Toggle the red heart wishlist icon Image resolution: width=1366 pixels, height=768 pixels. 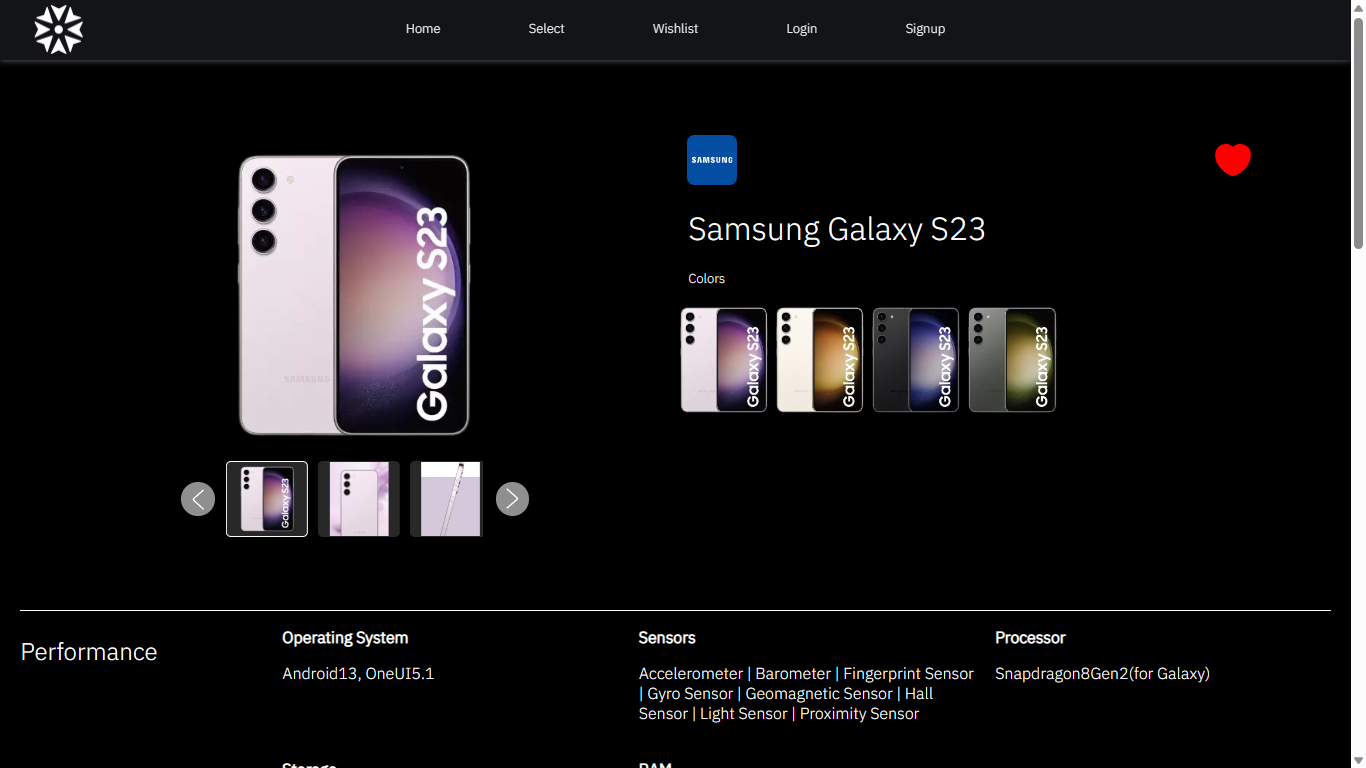coord(1233,160)
